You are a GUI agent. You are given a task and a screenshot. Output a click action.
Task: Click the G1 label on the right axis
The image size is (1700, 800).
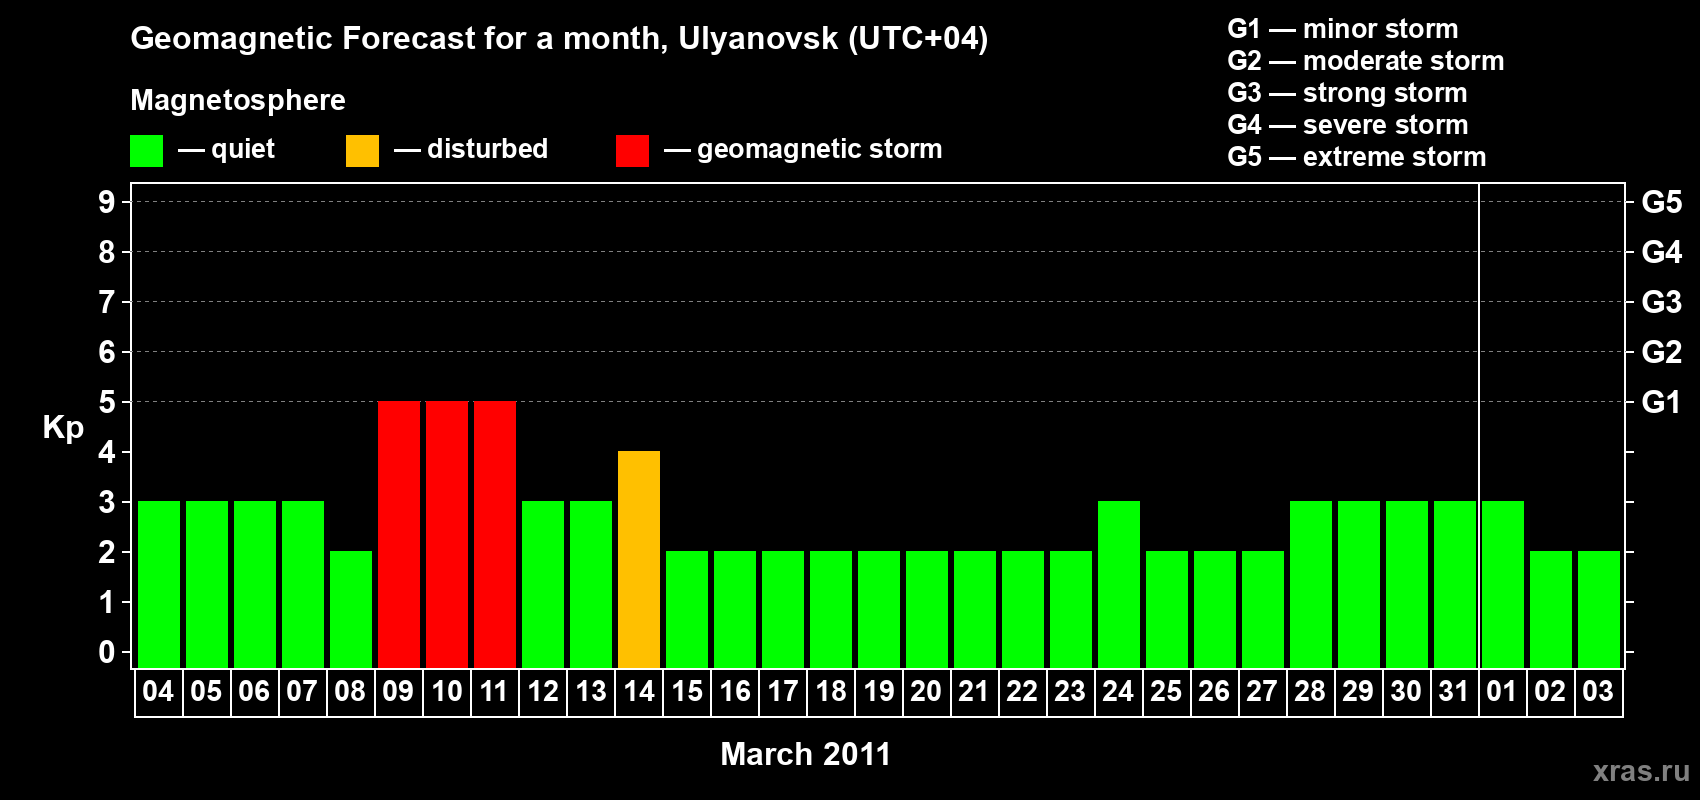coord(1662,402)
